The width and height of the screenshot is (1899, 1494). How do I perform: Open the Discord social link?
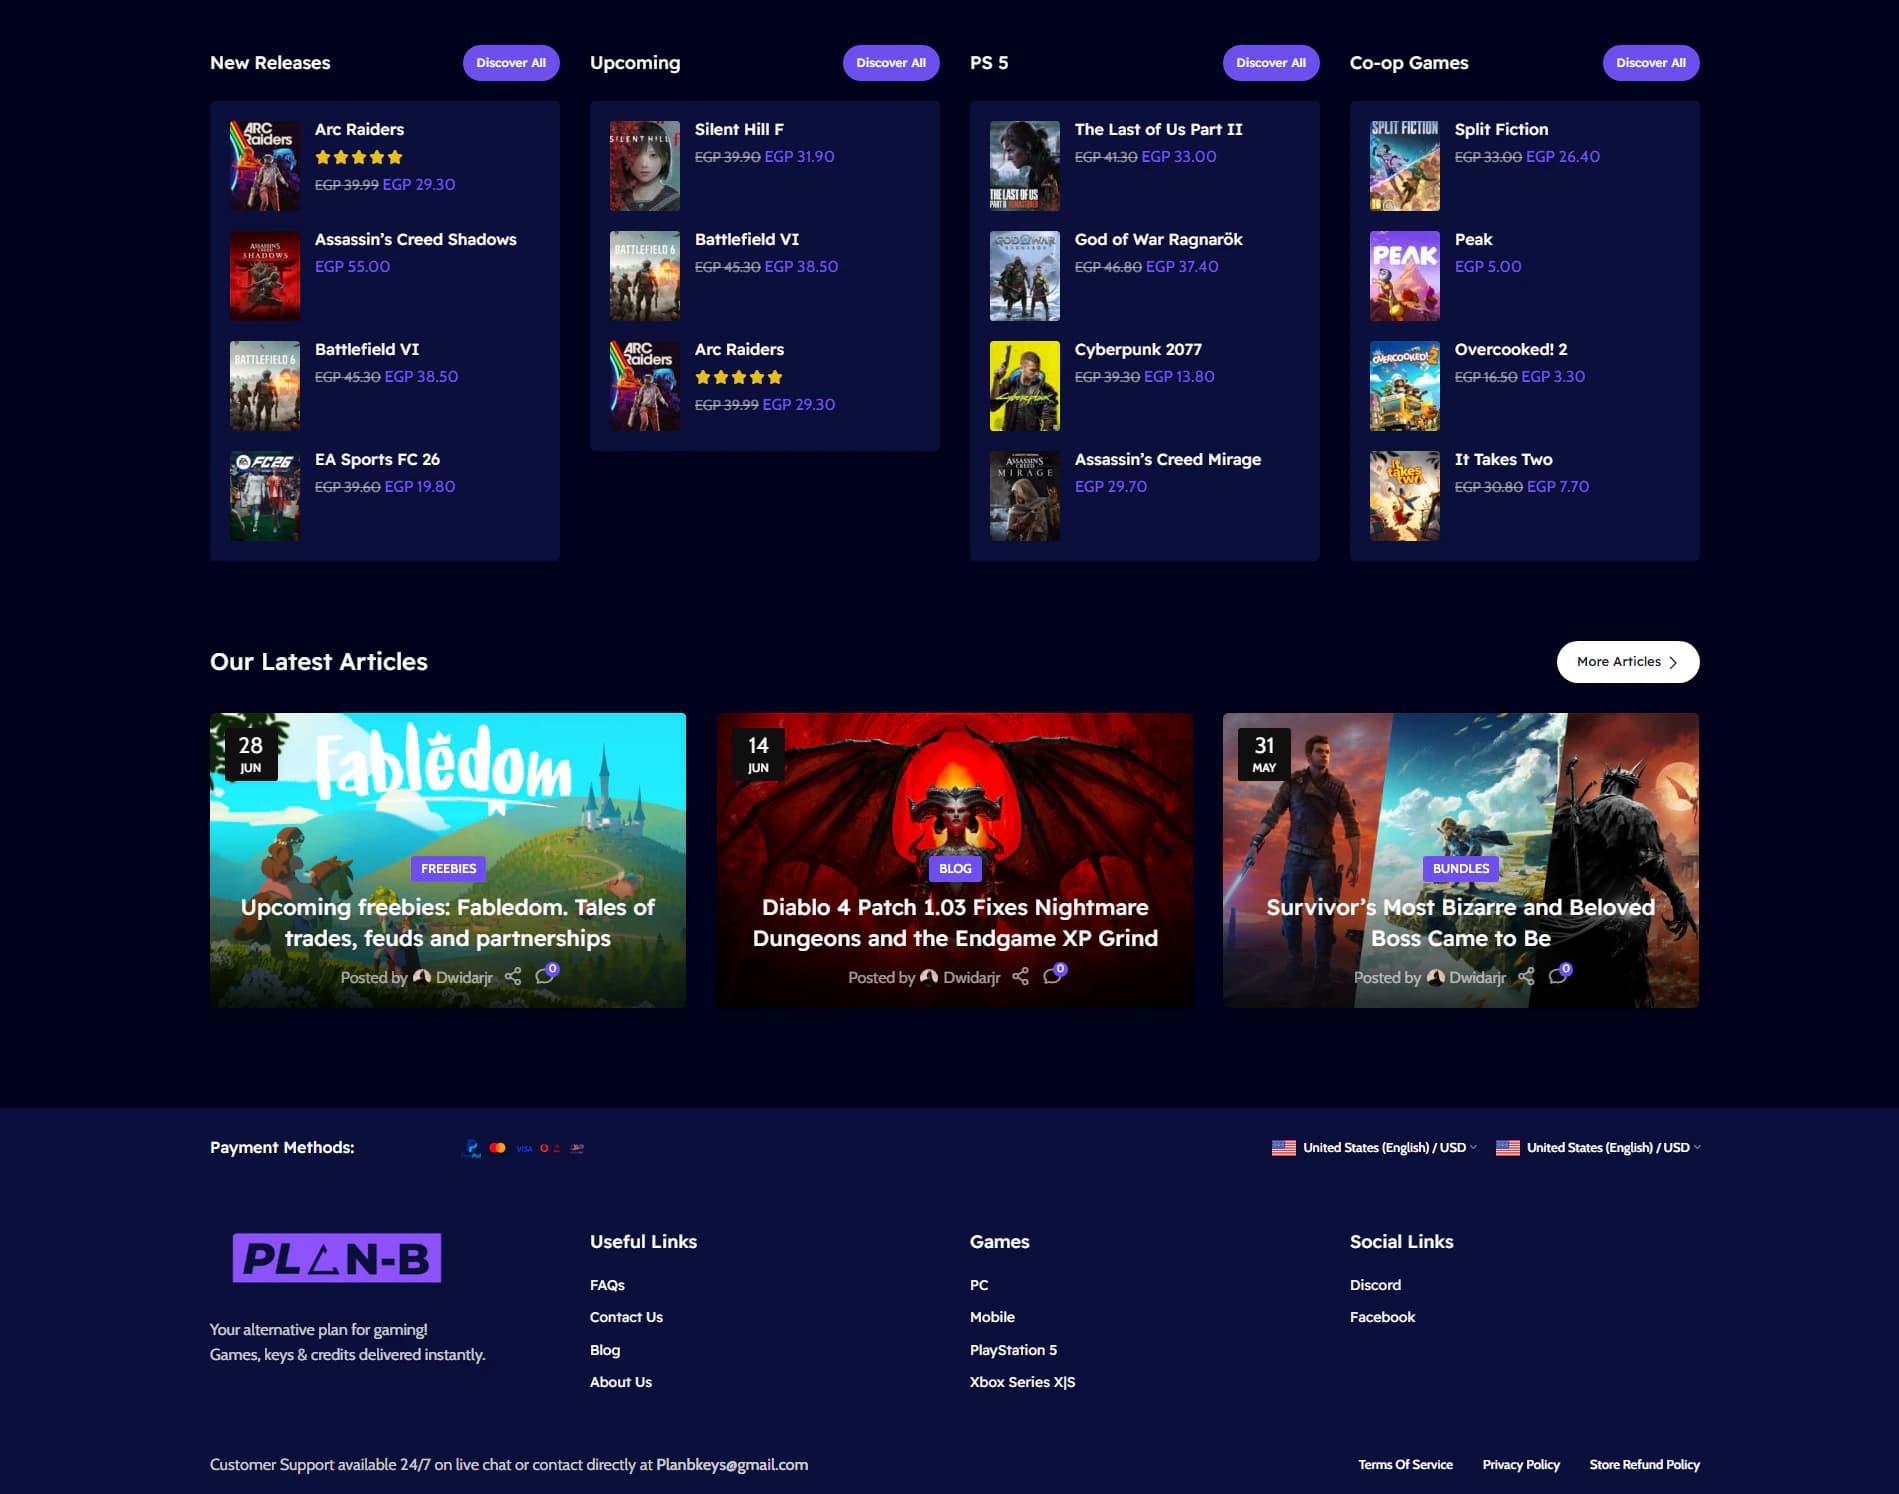click(x=1375, y=1285)
